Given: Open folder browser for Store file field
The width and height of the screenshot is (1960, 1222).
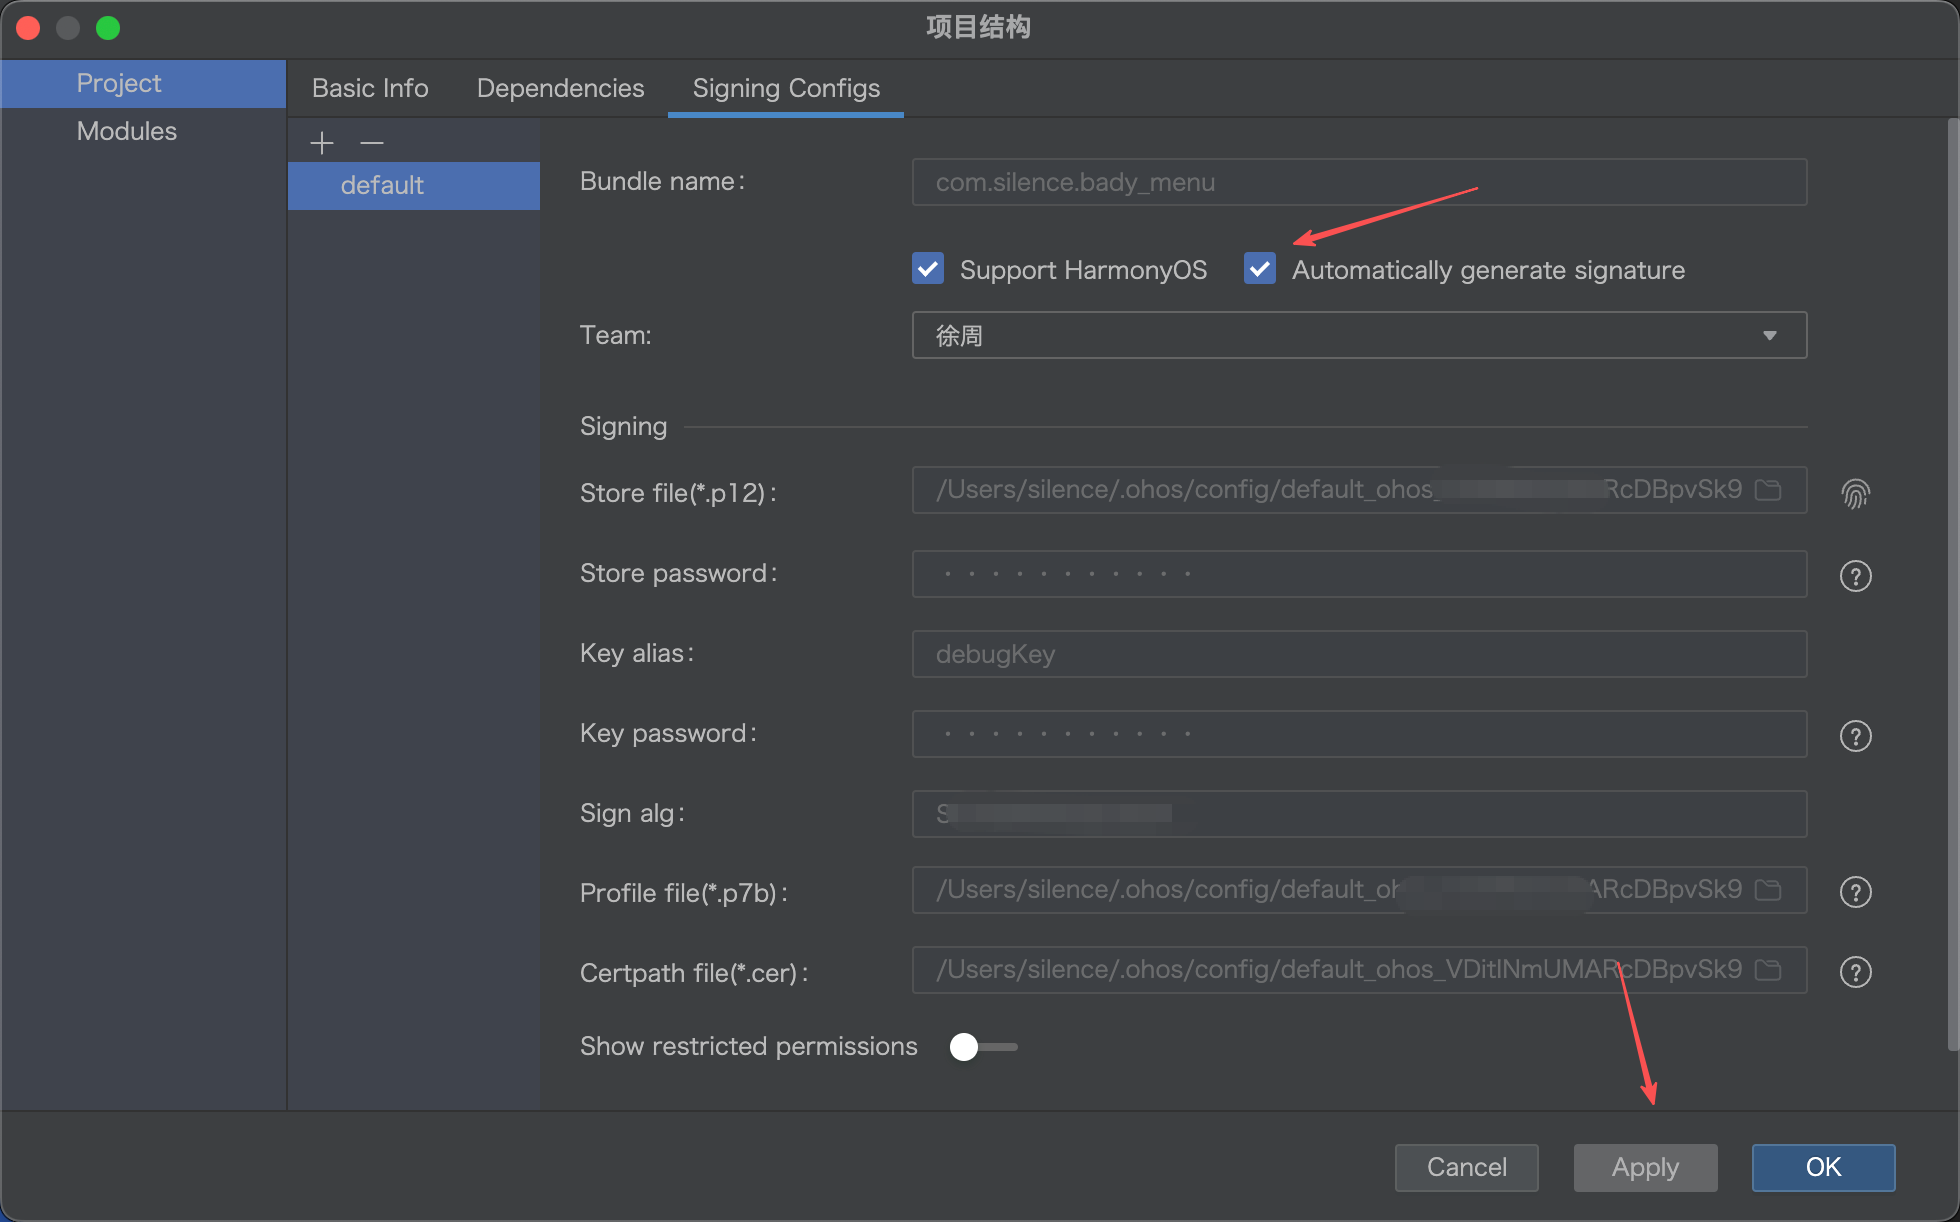Looking at the screenshot, I should tap(1768, 490).
